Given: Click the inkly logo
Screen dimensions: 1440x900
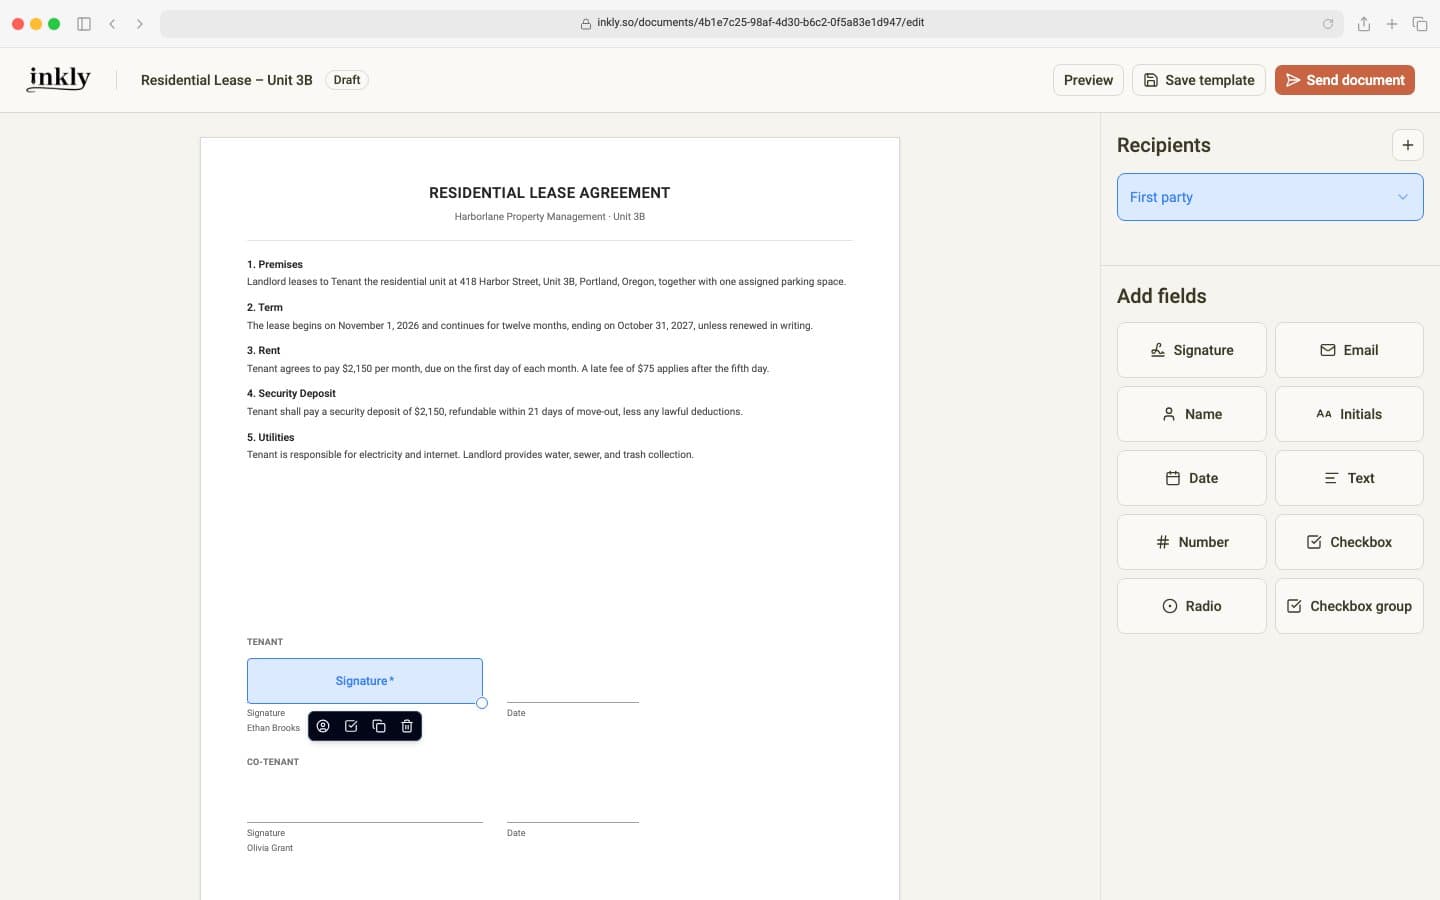Looking at the screenshot, I should tap(60, 78).
